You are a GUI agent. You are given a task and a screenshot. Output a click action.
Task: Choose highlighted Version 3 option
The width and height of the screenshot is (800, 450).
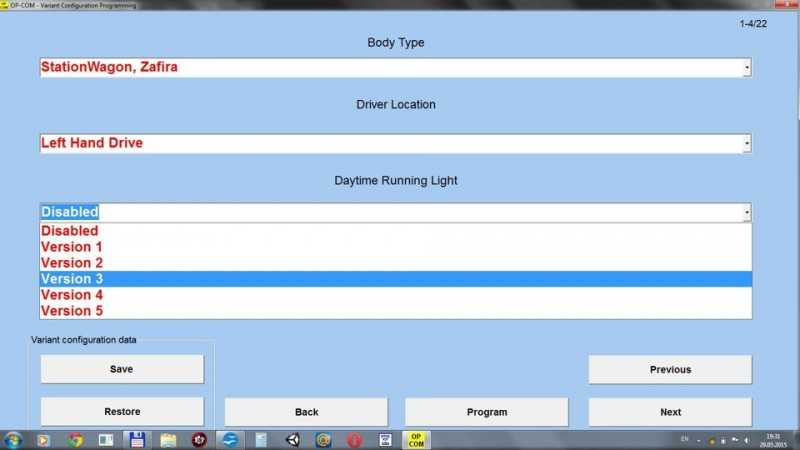(395, 279)
